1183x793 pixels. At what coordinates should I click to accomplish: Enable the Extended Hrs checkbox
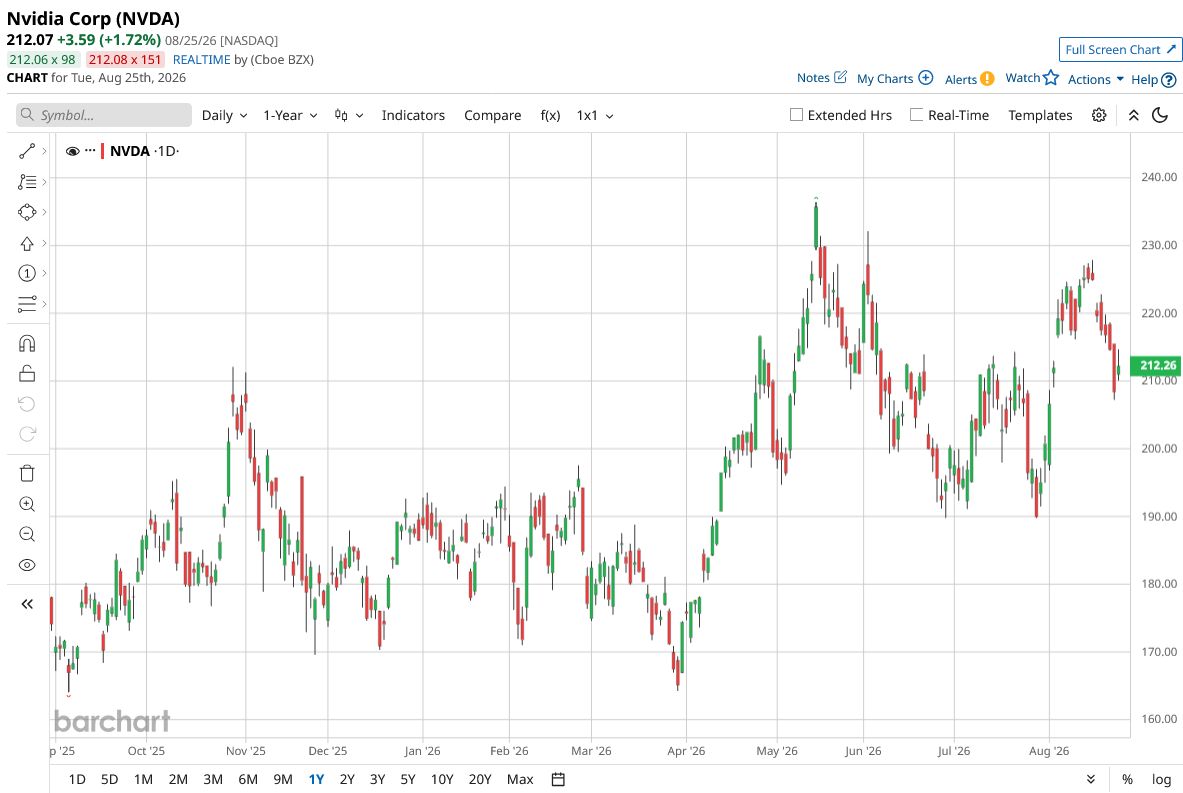[796, 115]
